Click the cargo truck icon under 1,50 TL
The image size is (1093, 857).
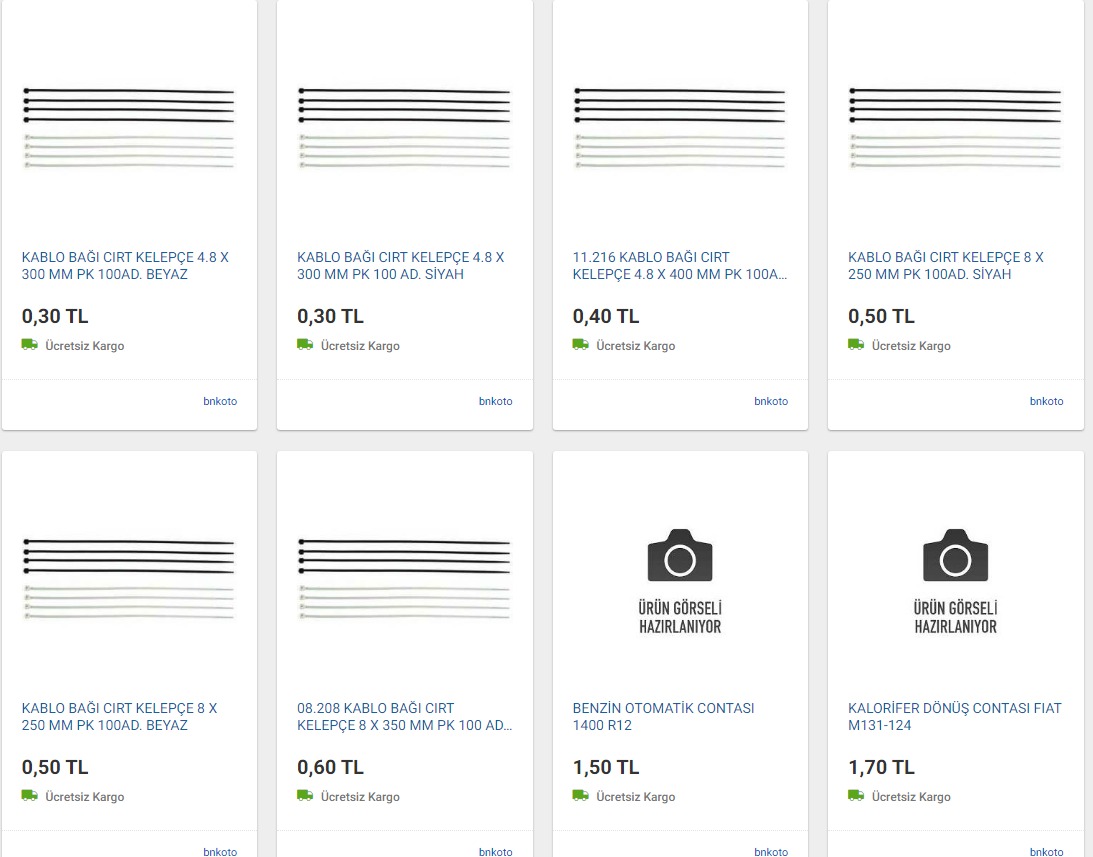580,796
